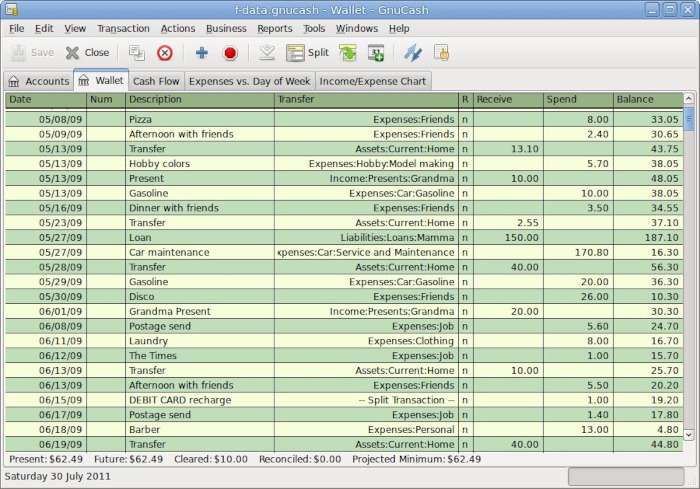Click The Times description cell
The image size is (700, 489).
pos(200,355)
